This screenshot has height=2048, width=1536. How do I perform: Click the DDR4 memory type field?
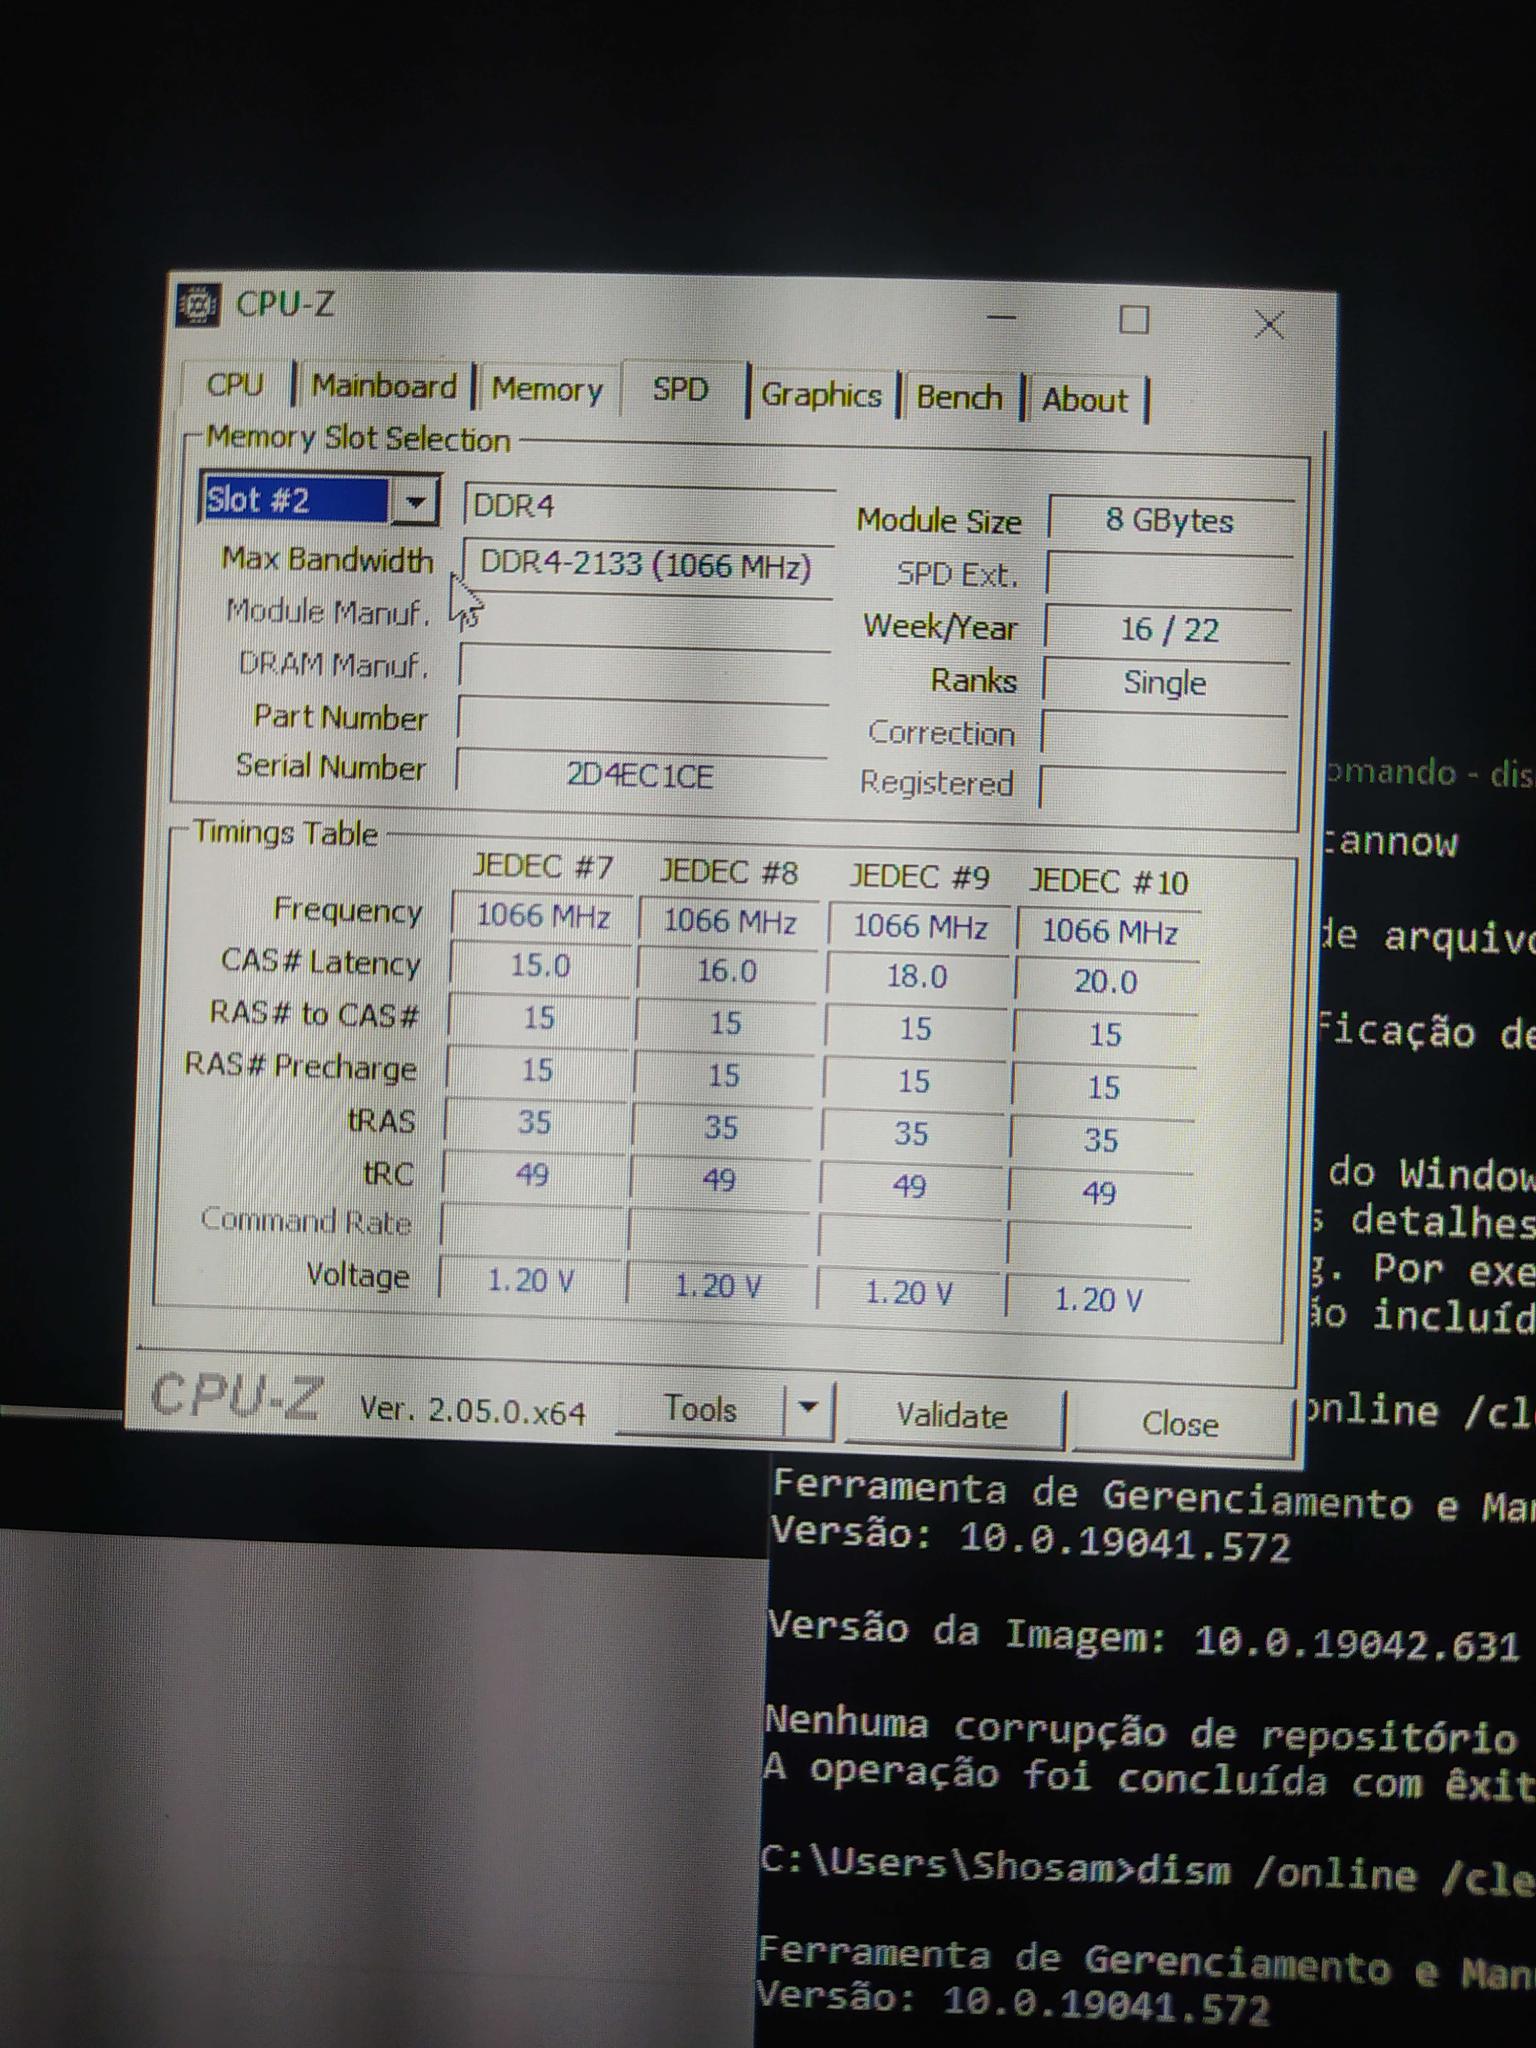click(x=650, y=505)
